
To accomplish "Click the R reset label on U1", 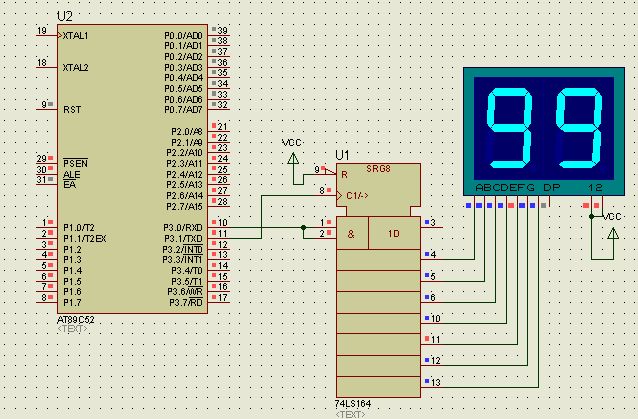I will click(344, 175).
